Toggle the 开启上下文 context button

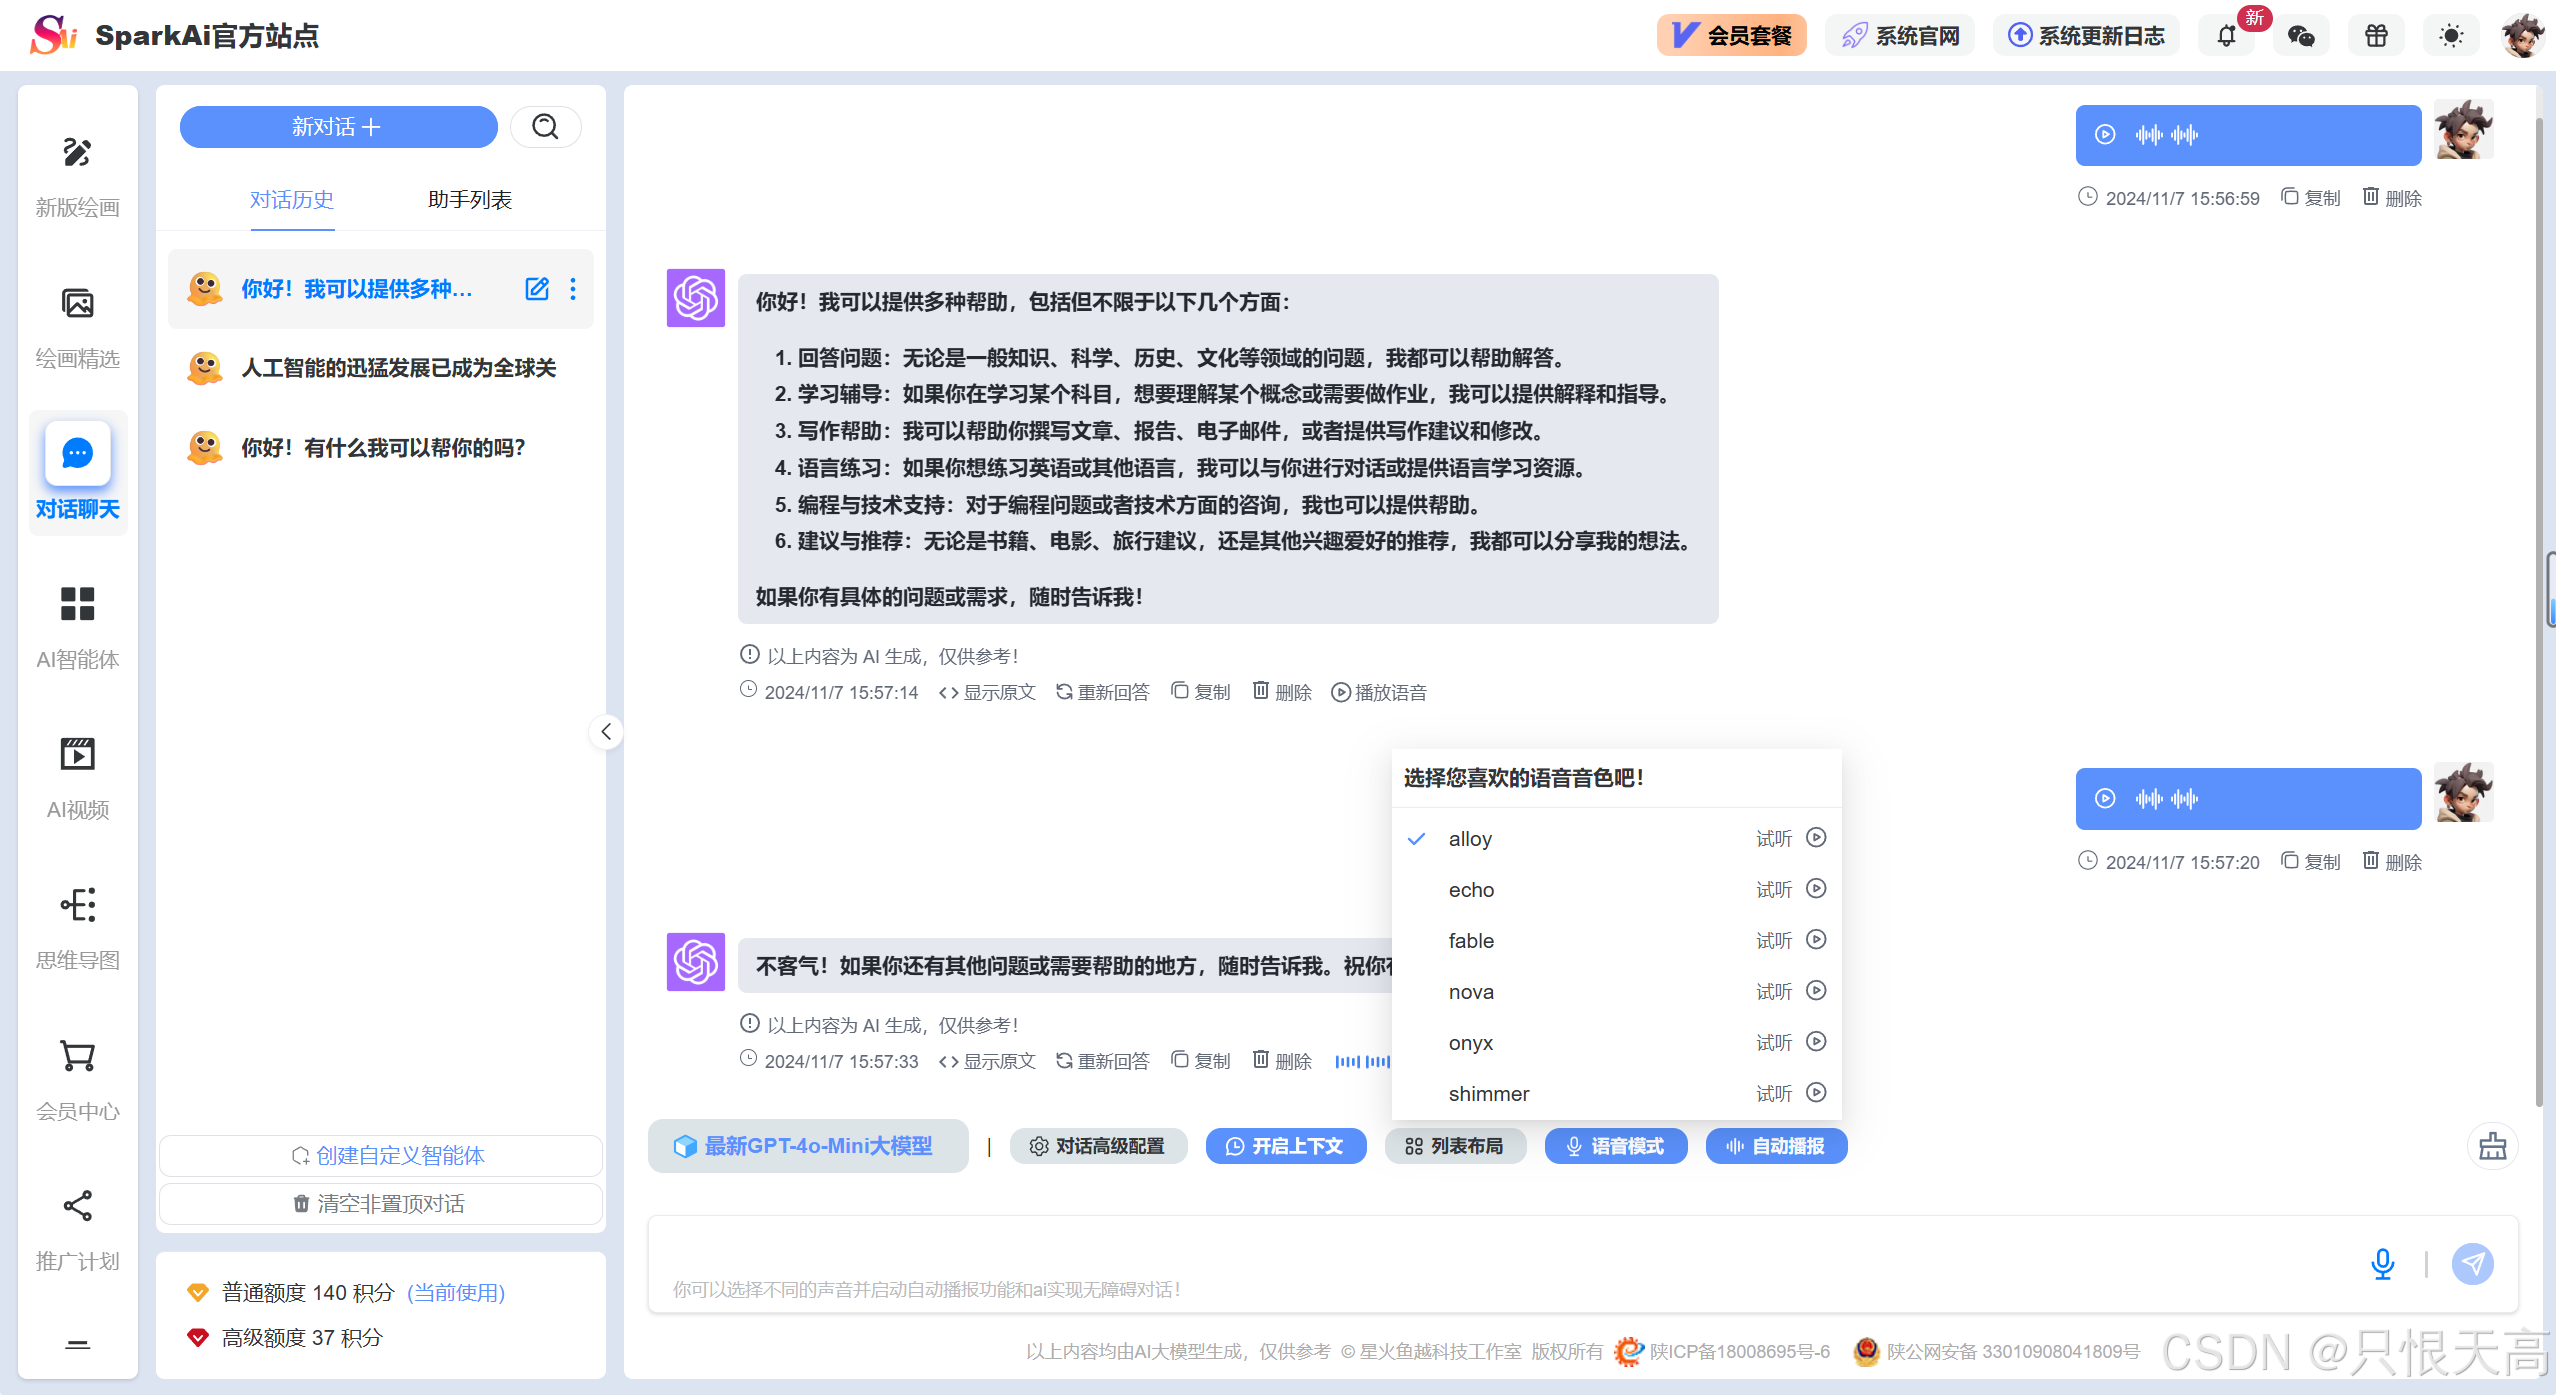pos(1285,1146)
